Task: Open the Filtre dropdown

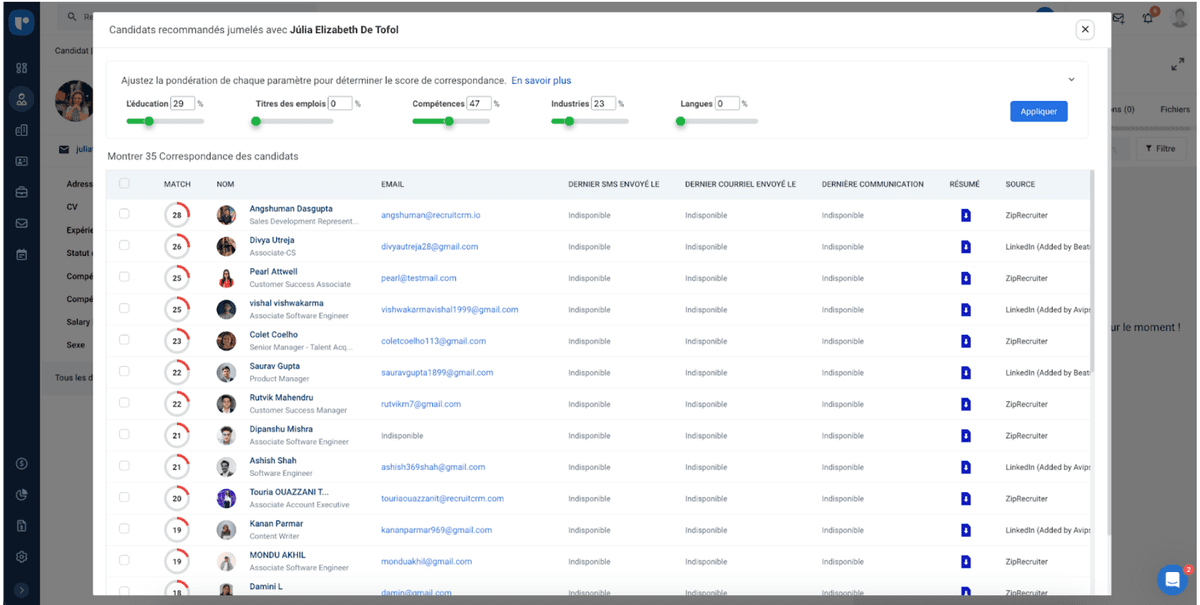Action: (x=1160, y=149)
